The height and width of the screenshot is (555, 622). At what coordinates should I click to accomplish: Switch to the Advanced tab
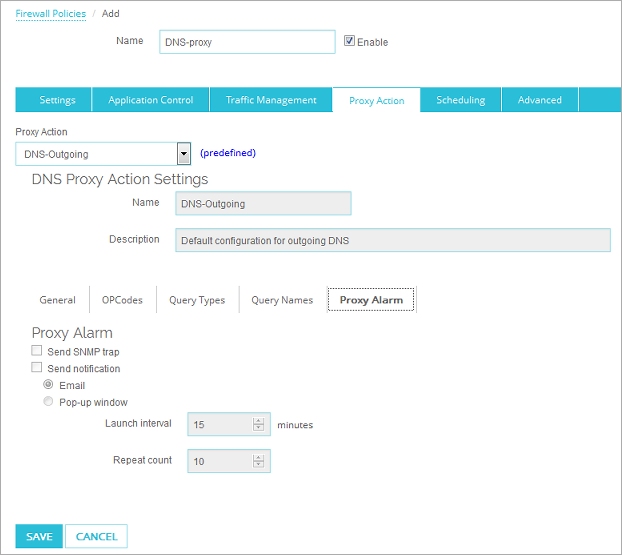(539, 100)
